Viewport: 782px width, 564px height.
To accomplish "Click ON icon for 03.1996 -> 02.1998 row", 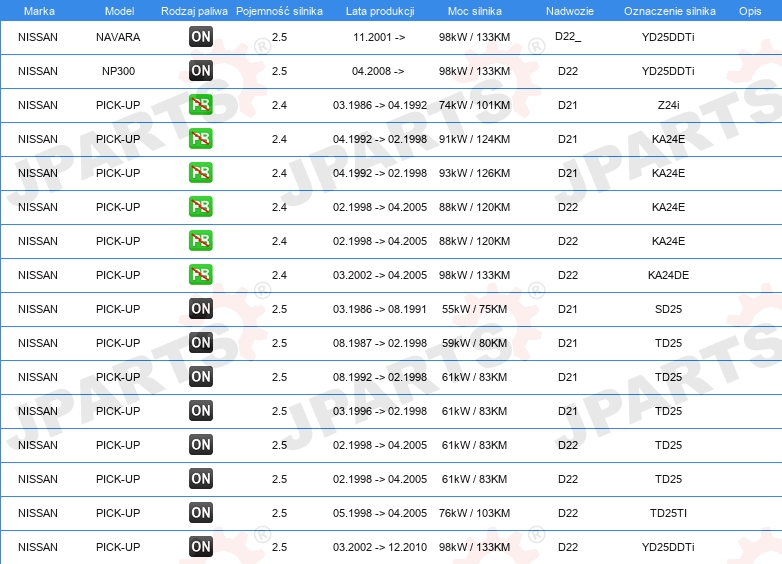I will 201,410.
